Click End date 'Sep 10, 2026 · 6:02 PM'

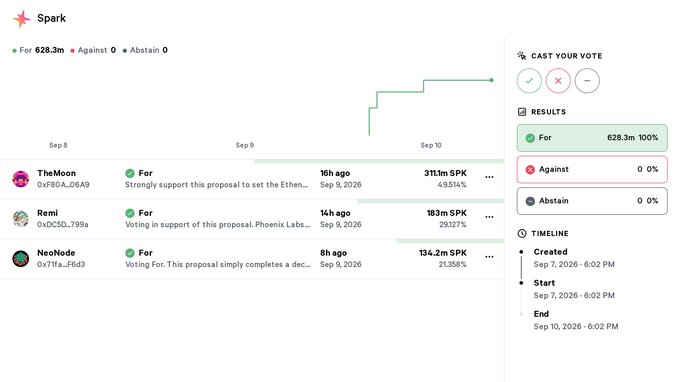[x=576, y=326]
